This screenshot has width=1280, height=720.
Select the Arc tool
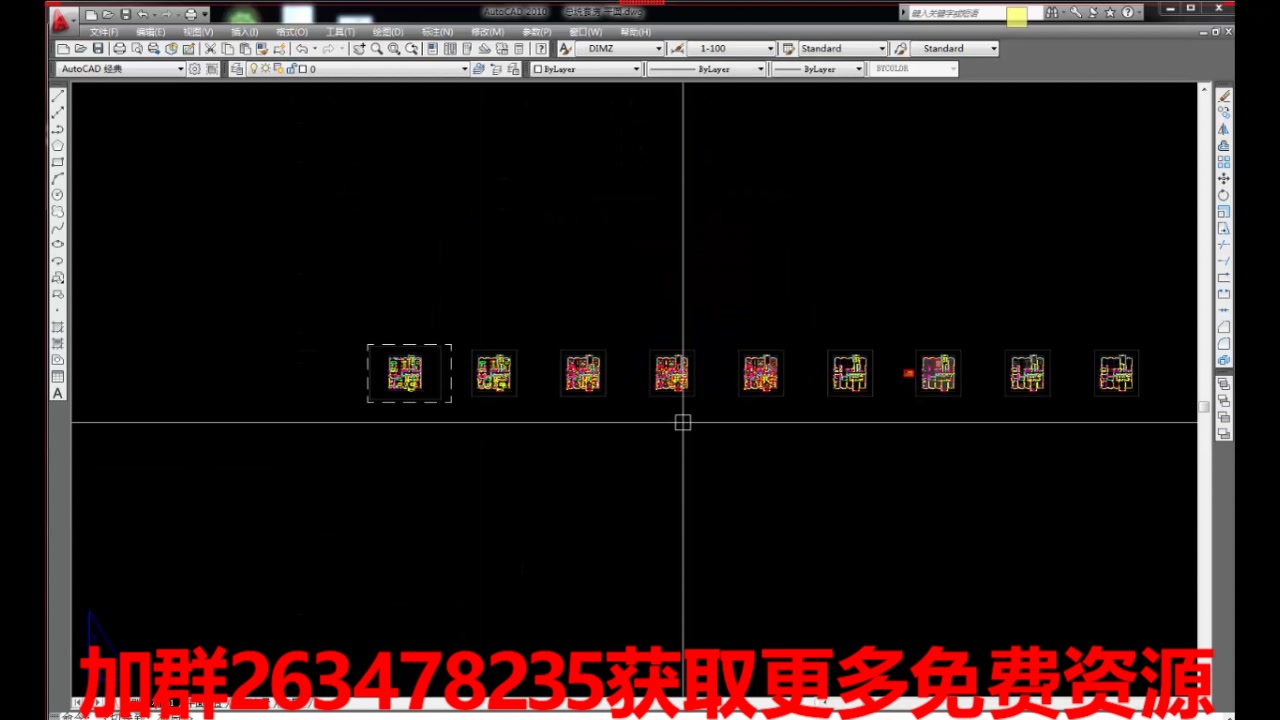point(58,179)
